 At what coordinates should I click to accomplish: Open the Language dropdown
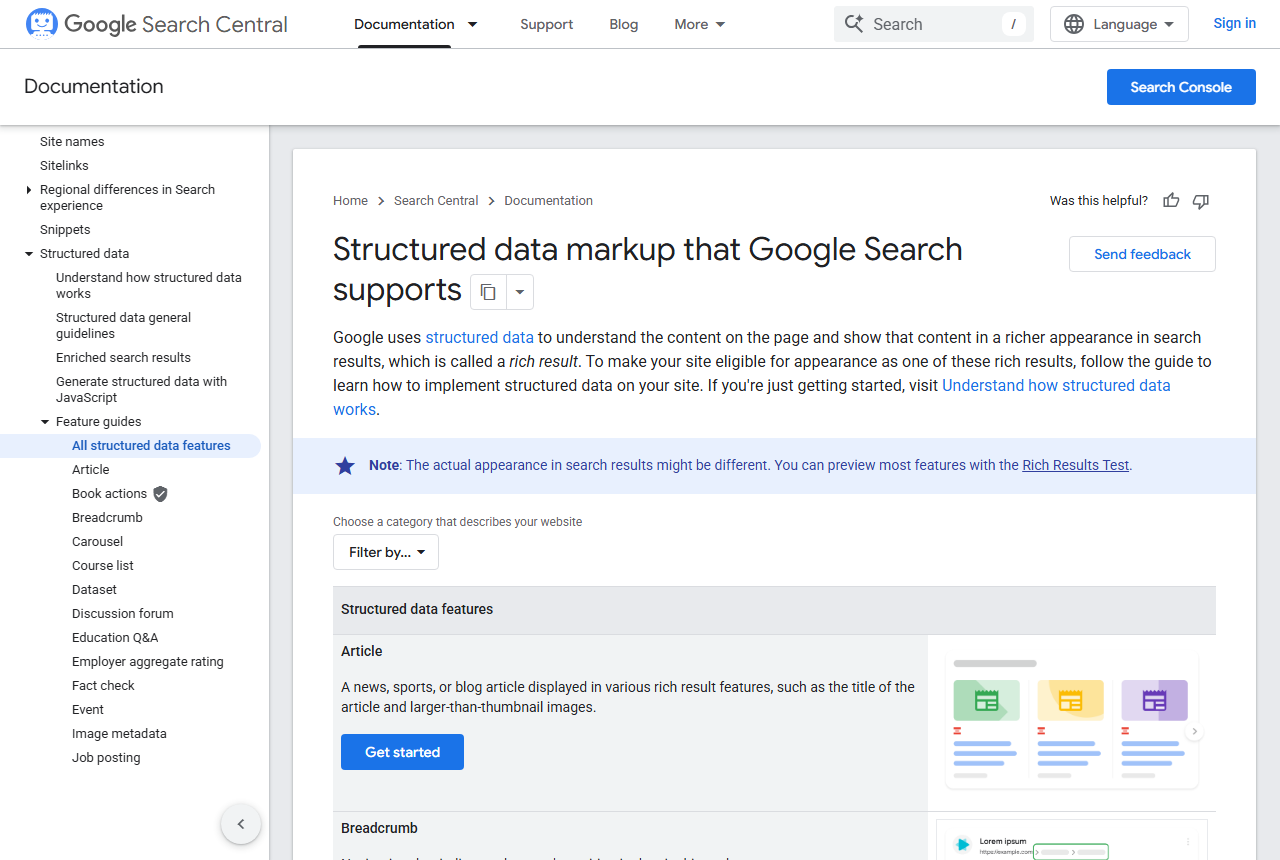1119,24
